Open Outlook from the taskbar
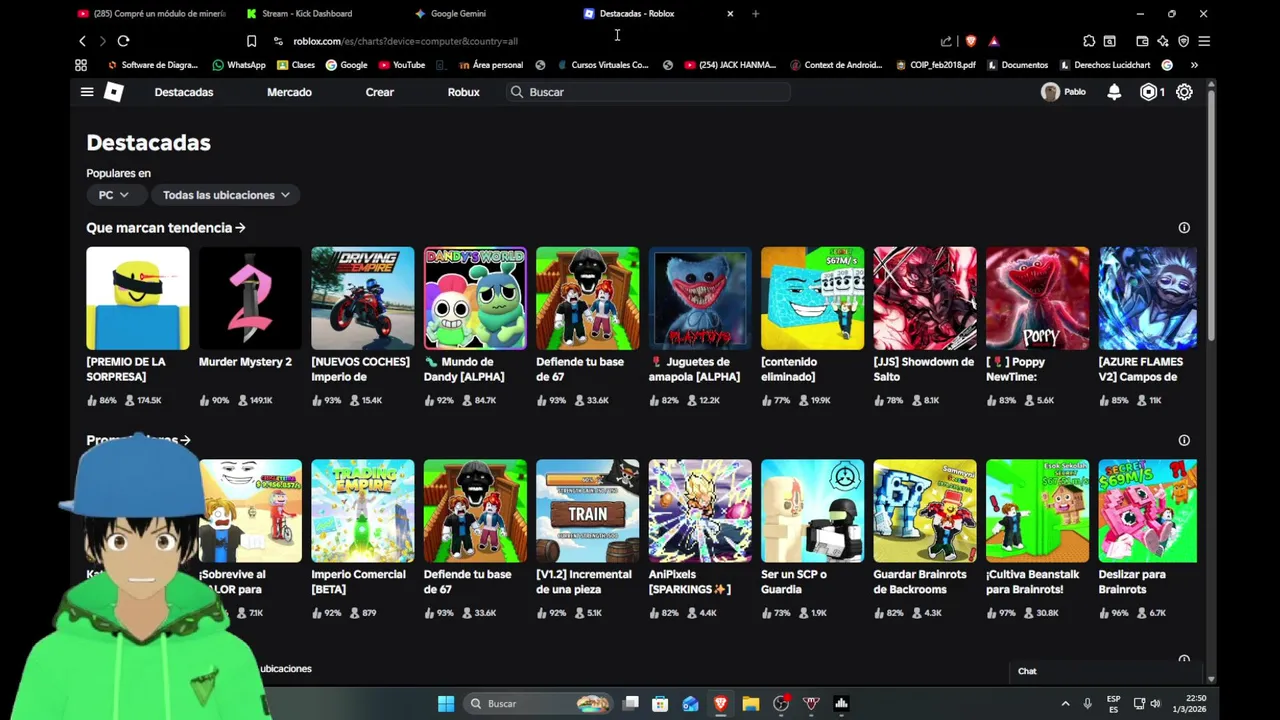This screenshot has height=720, width=1280. 690,703
